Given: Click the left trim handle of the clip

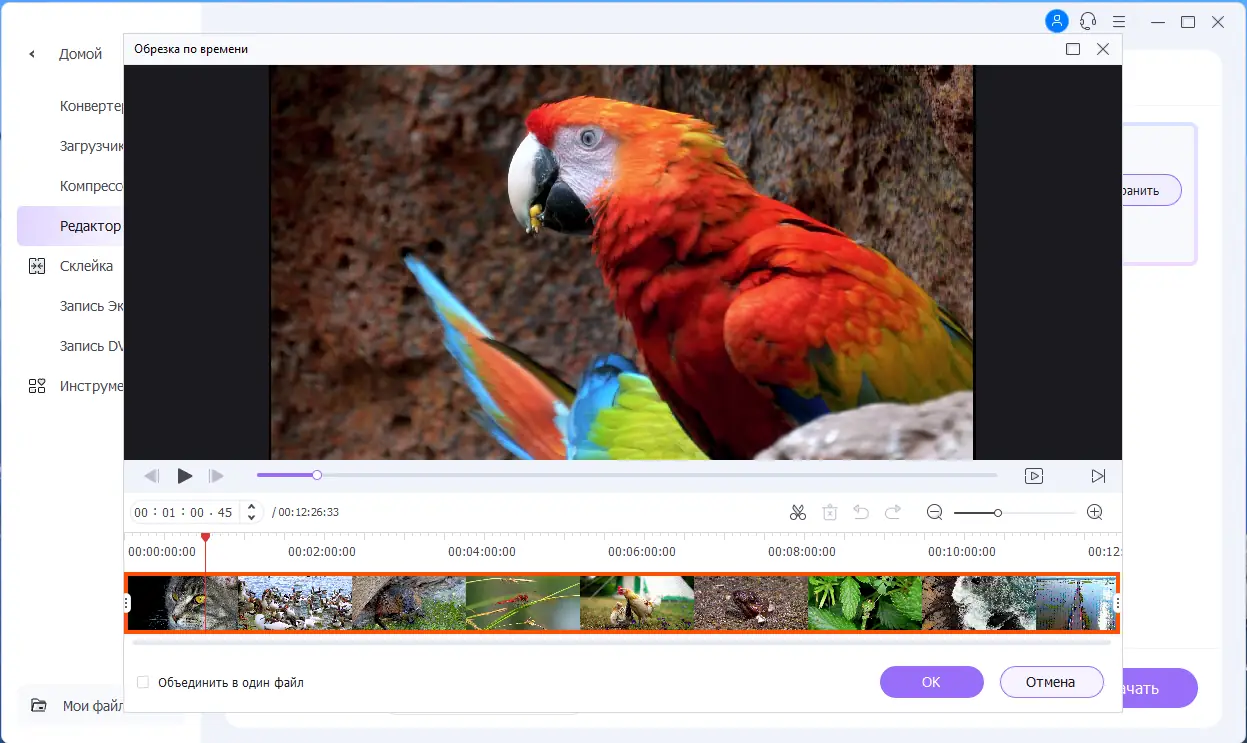Looking at the screenshot, I should click(127, 603).
